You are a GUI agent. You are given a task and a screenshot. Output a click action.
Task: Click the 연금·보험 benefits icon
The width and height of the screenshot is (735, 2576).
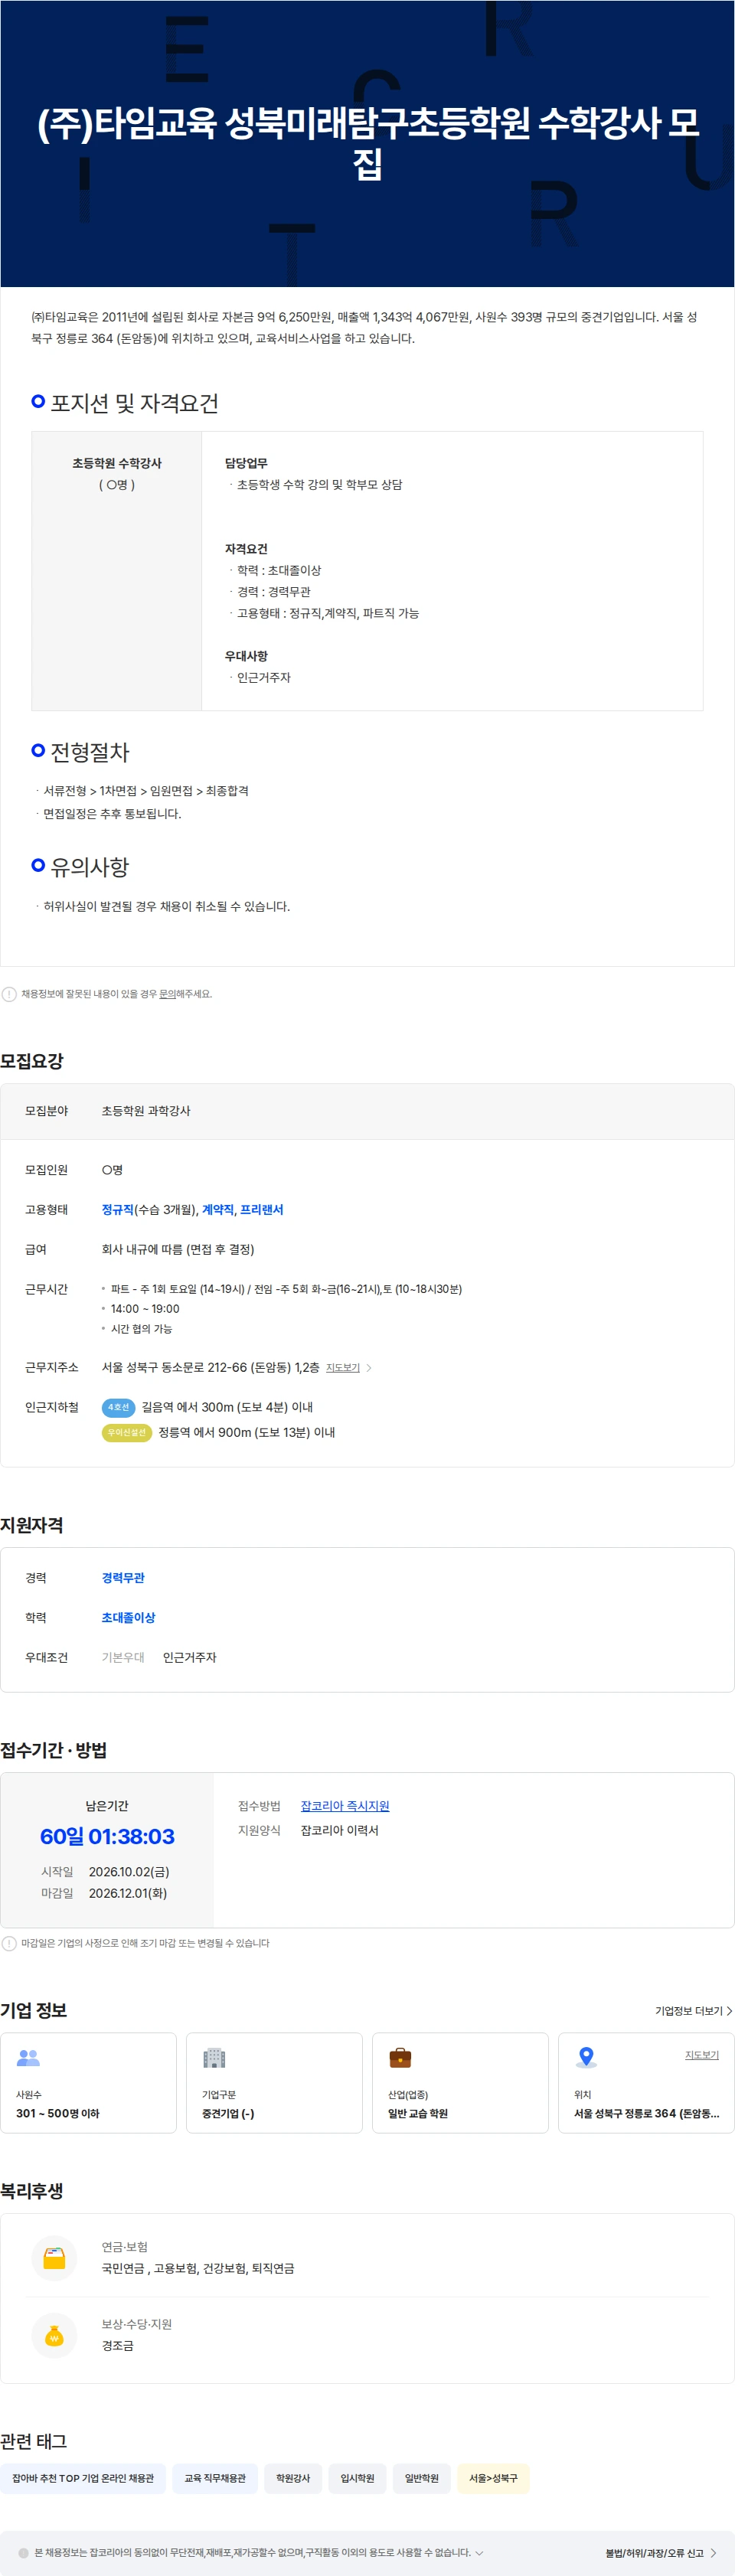tap(55, 2258)
